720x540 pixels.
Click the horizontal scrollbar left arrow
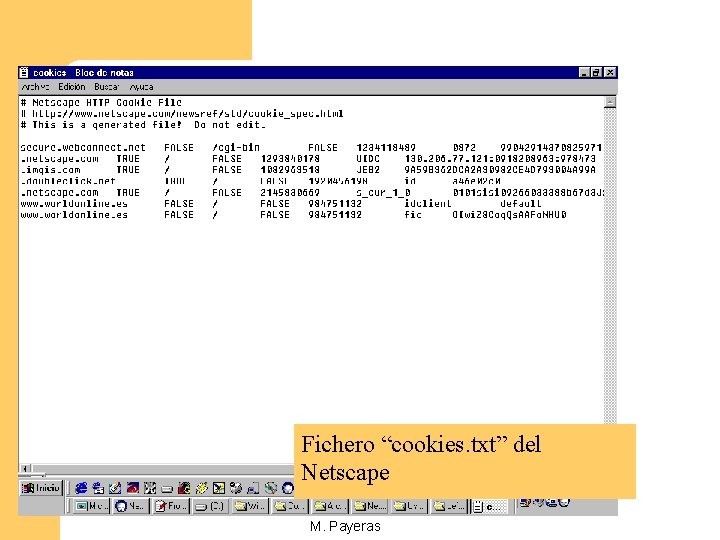25,468
